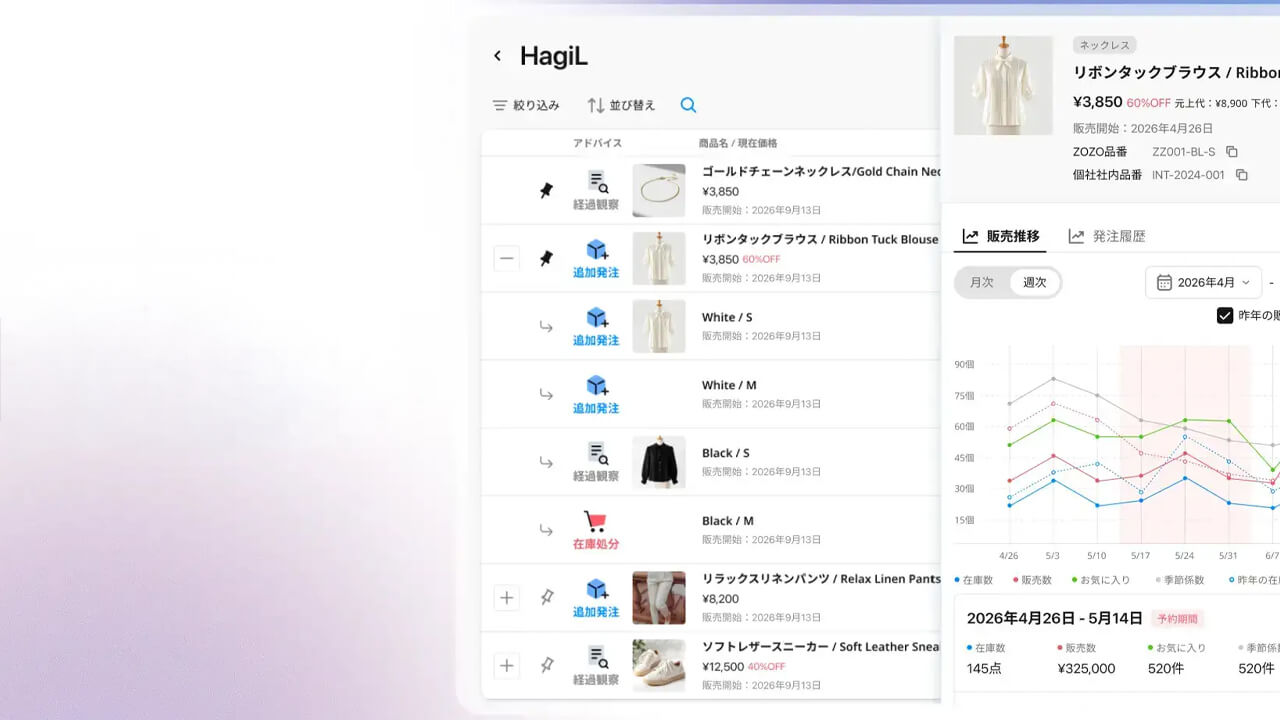This screenshot has height=720, width=1280.
Task: Click the ¥325,000 sales value
Action: point(1086,669)
